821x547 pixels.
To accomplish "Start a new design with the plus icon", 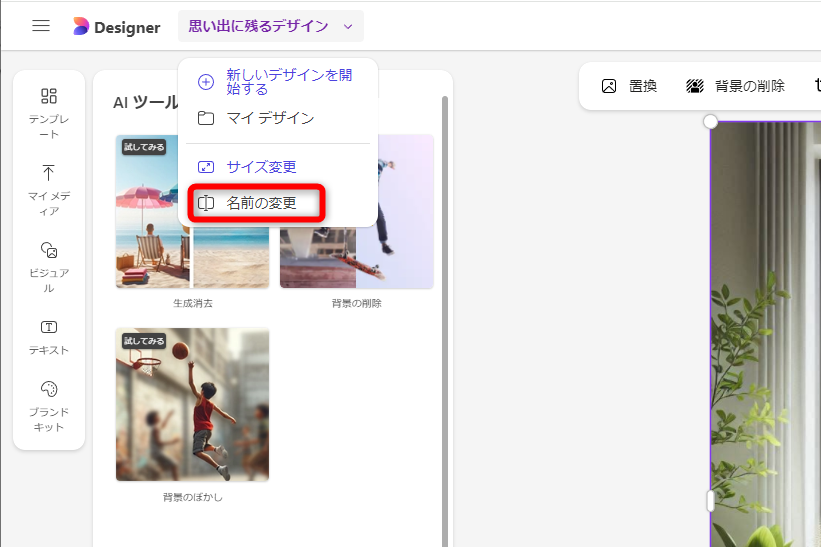I will [x=206, y=82].
